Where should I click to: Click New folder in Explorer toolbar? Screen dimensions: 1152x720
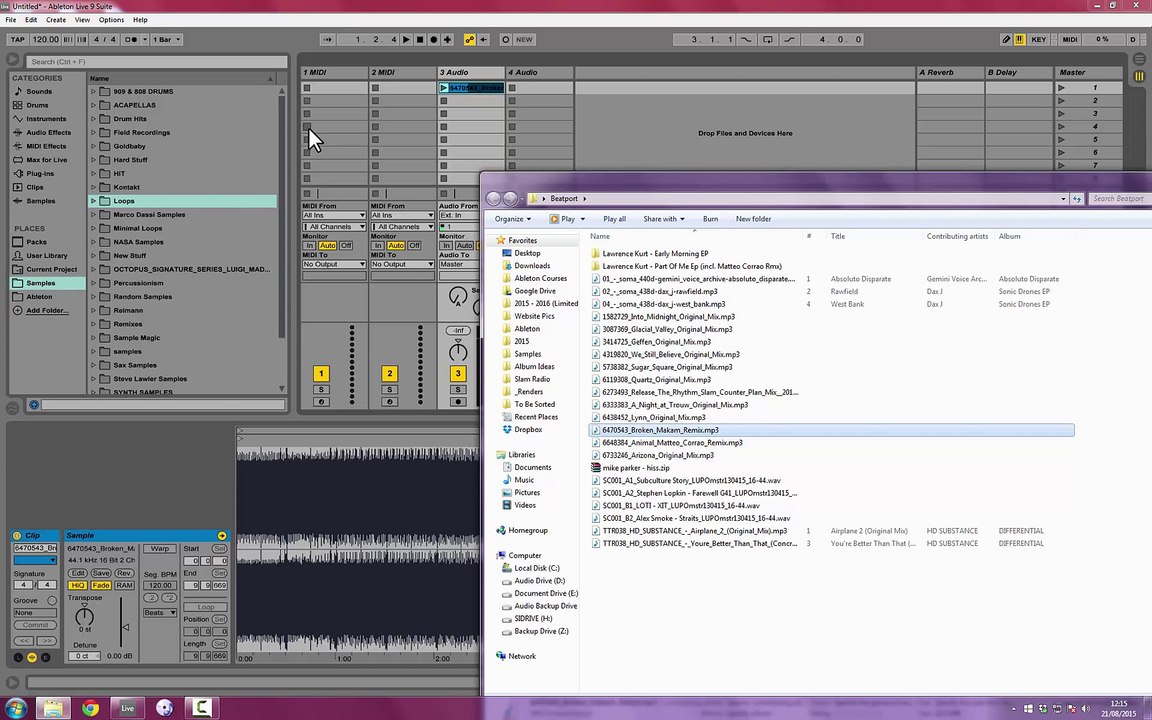(753, 219)
